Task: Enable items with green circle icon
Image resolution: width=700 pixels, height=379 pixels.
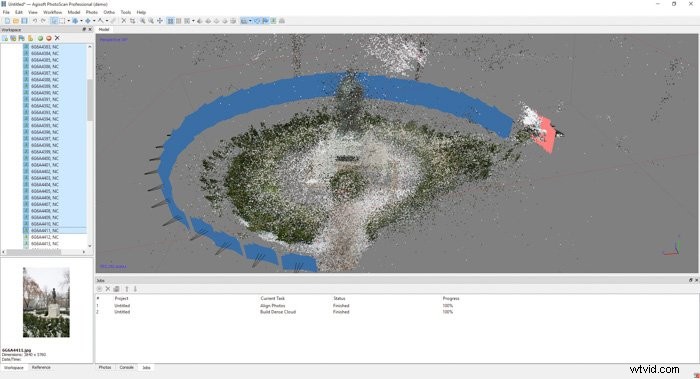Action: (x=40, y=38)
